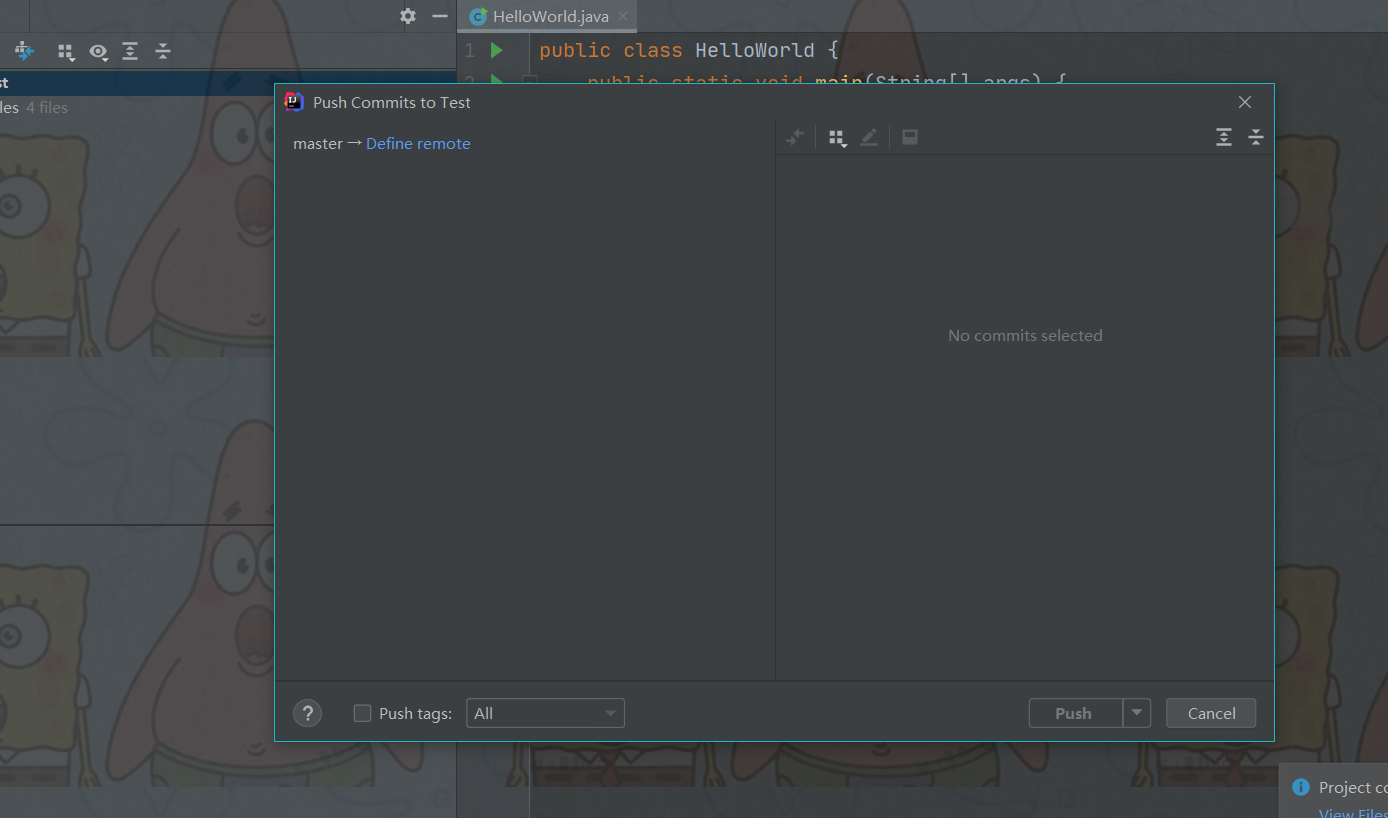
Task: Click the Define remote link
Action: (418, 144)
